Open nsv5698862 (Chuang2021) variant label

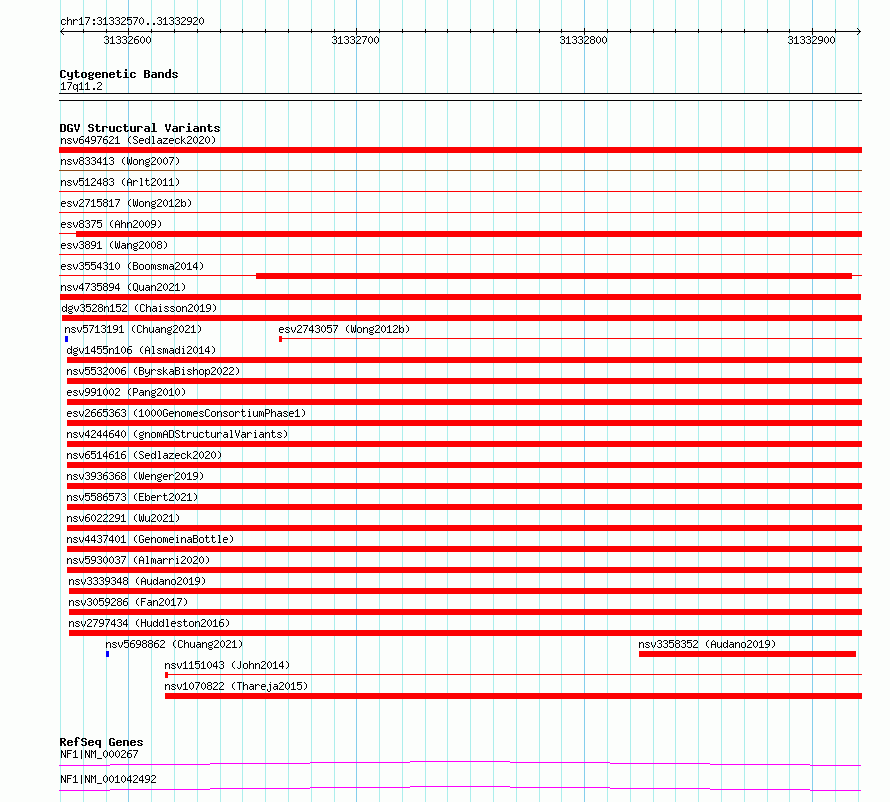click(174, 644)
